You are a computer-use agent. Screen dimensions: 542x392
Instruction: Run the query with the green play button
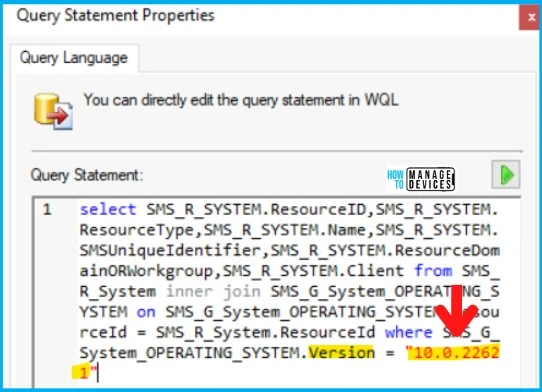pyautogui.click(x=506, y=175)
